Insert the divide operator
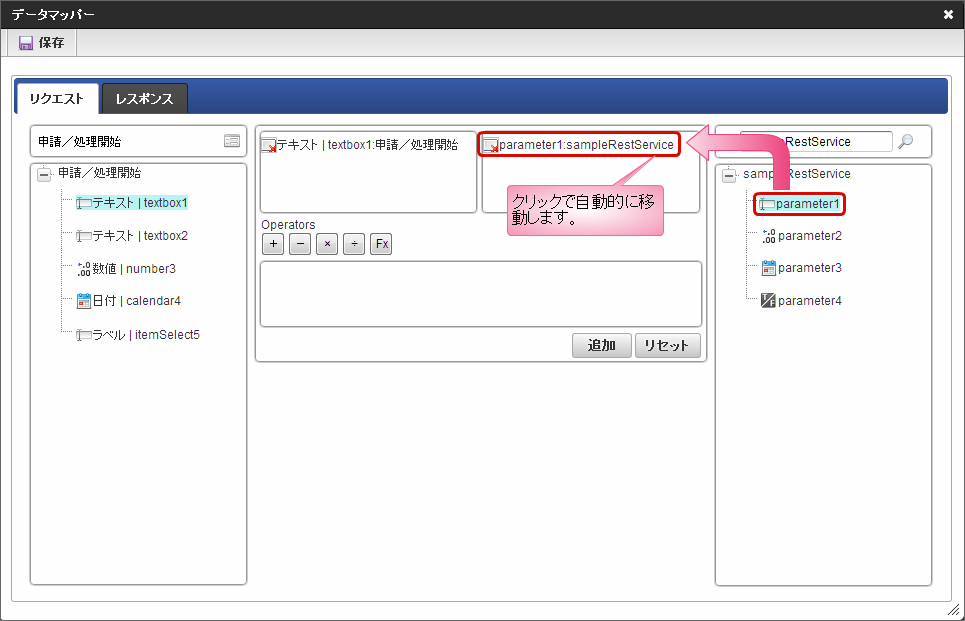 click(354, 244)
